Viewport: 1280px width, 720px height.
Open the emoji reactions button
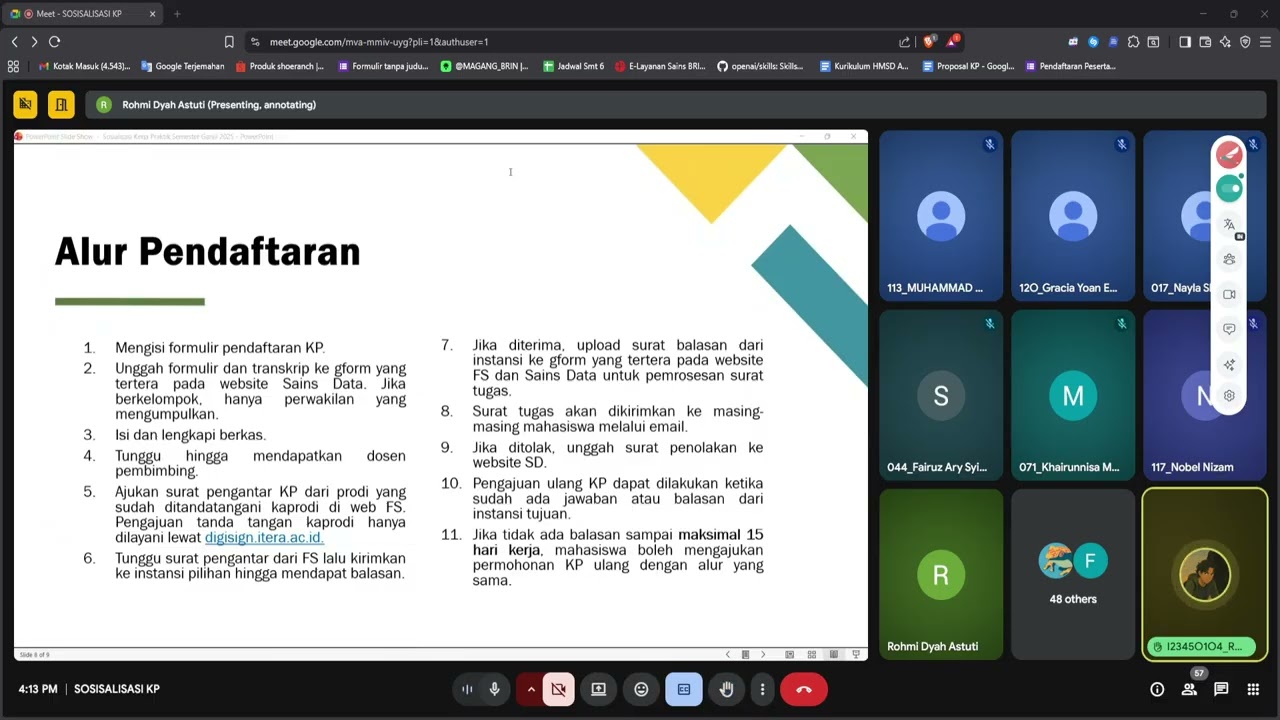[x=641, y=689]
